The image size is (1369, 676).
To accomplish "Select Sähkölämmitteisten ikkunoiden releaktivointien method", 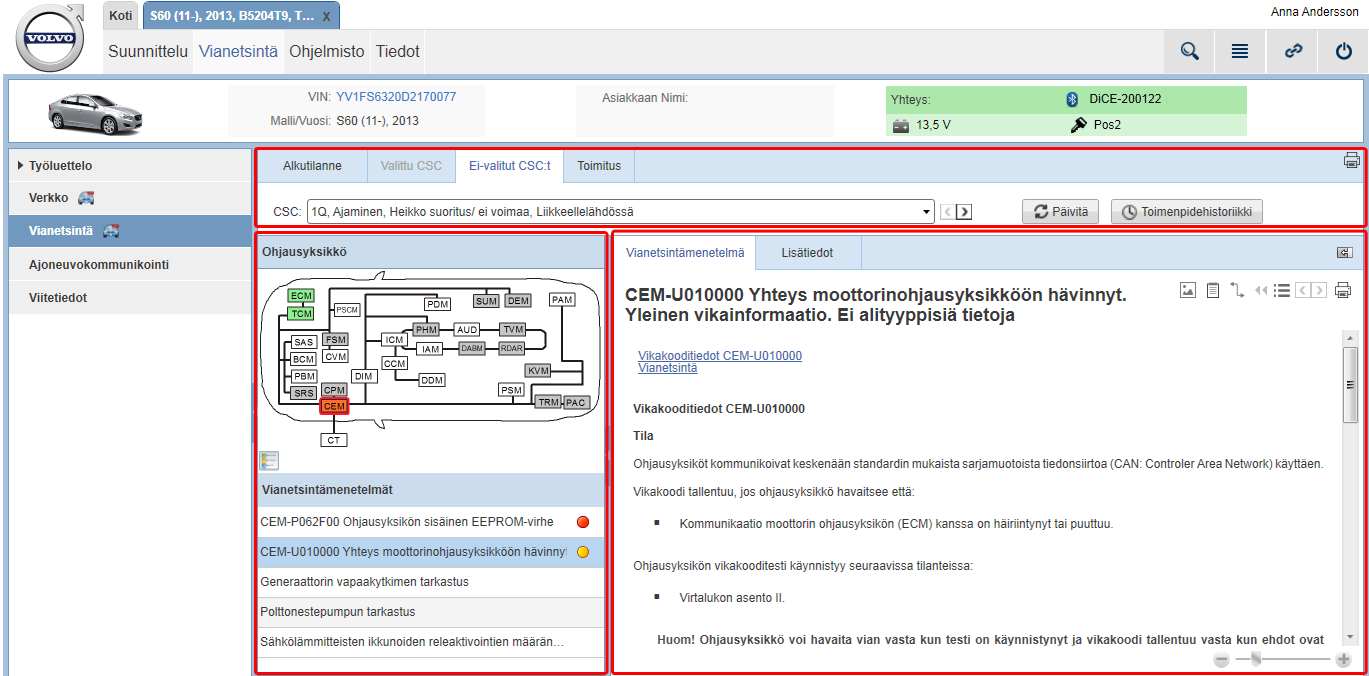I will click(x=431, y=642).
